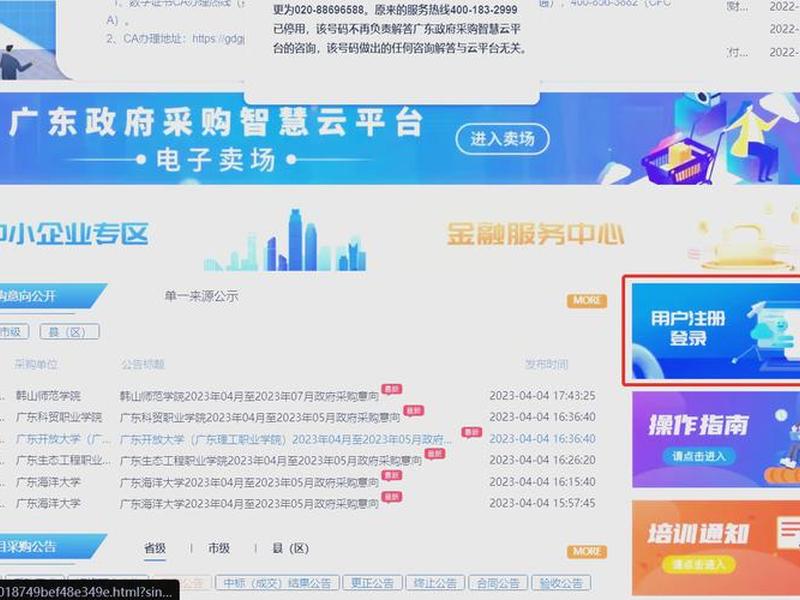Click 广东生态工程职业... in the 采购单位 column
Screen dimensions: 800x600
[63, 460]
